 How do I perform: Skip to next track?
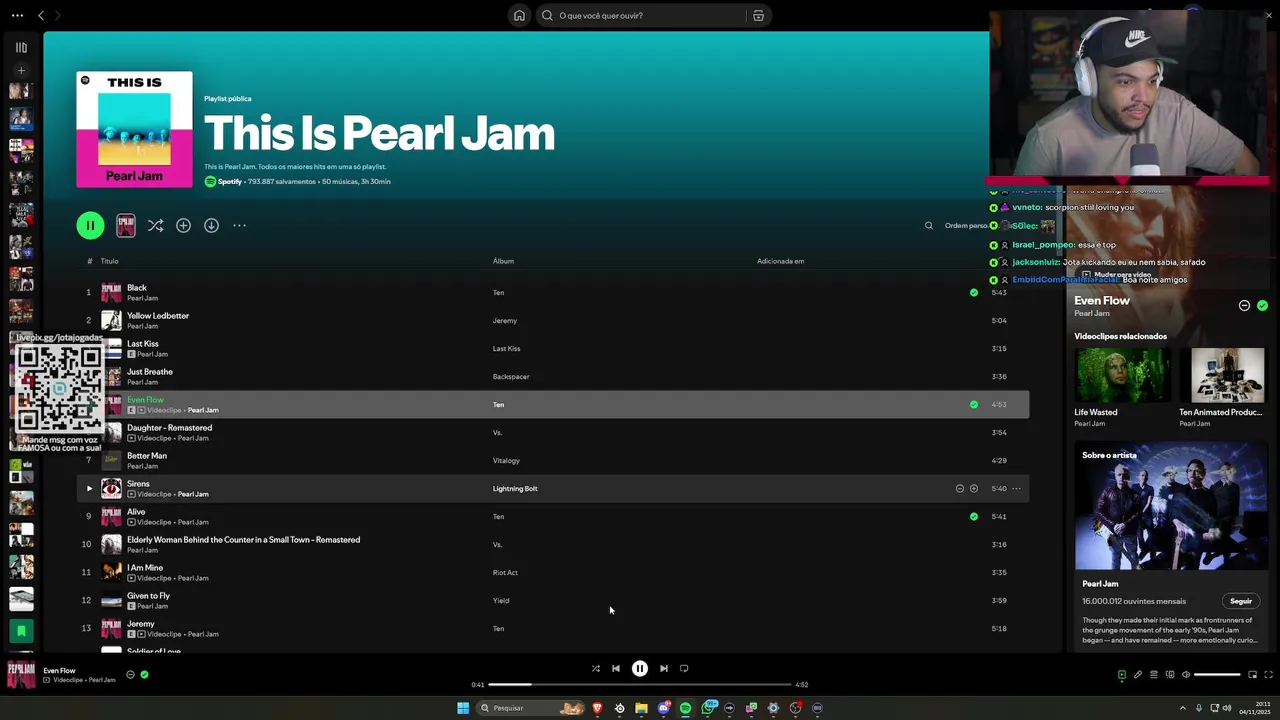pos(664,669)
